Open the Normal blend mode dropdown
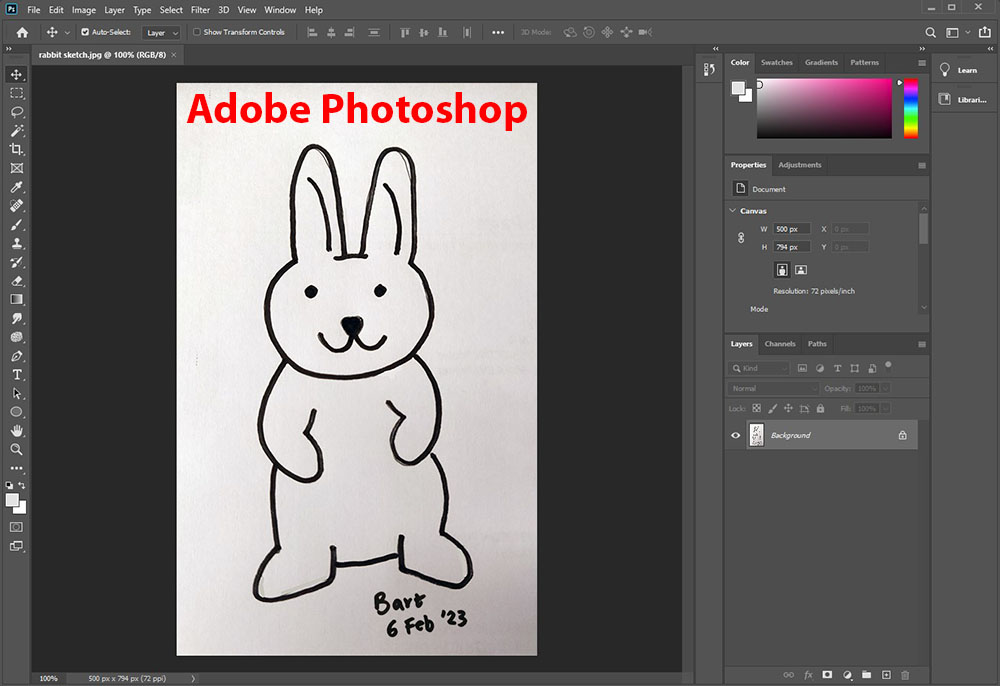This screenshot has width=1000, height=686. [x=773, y=388]
